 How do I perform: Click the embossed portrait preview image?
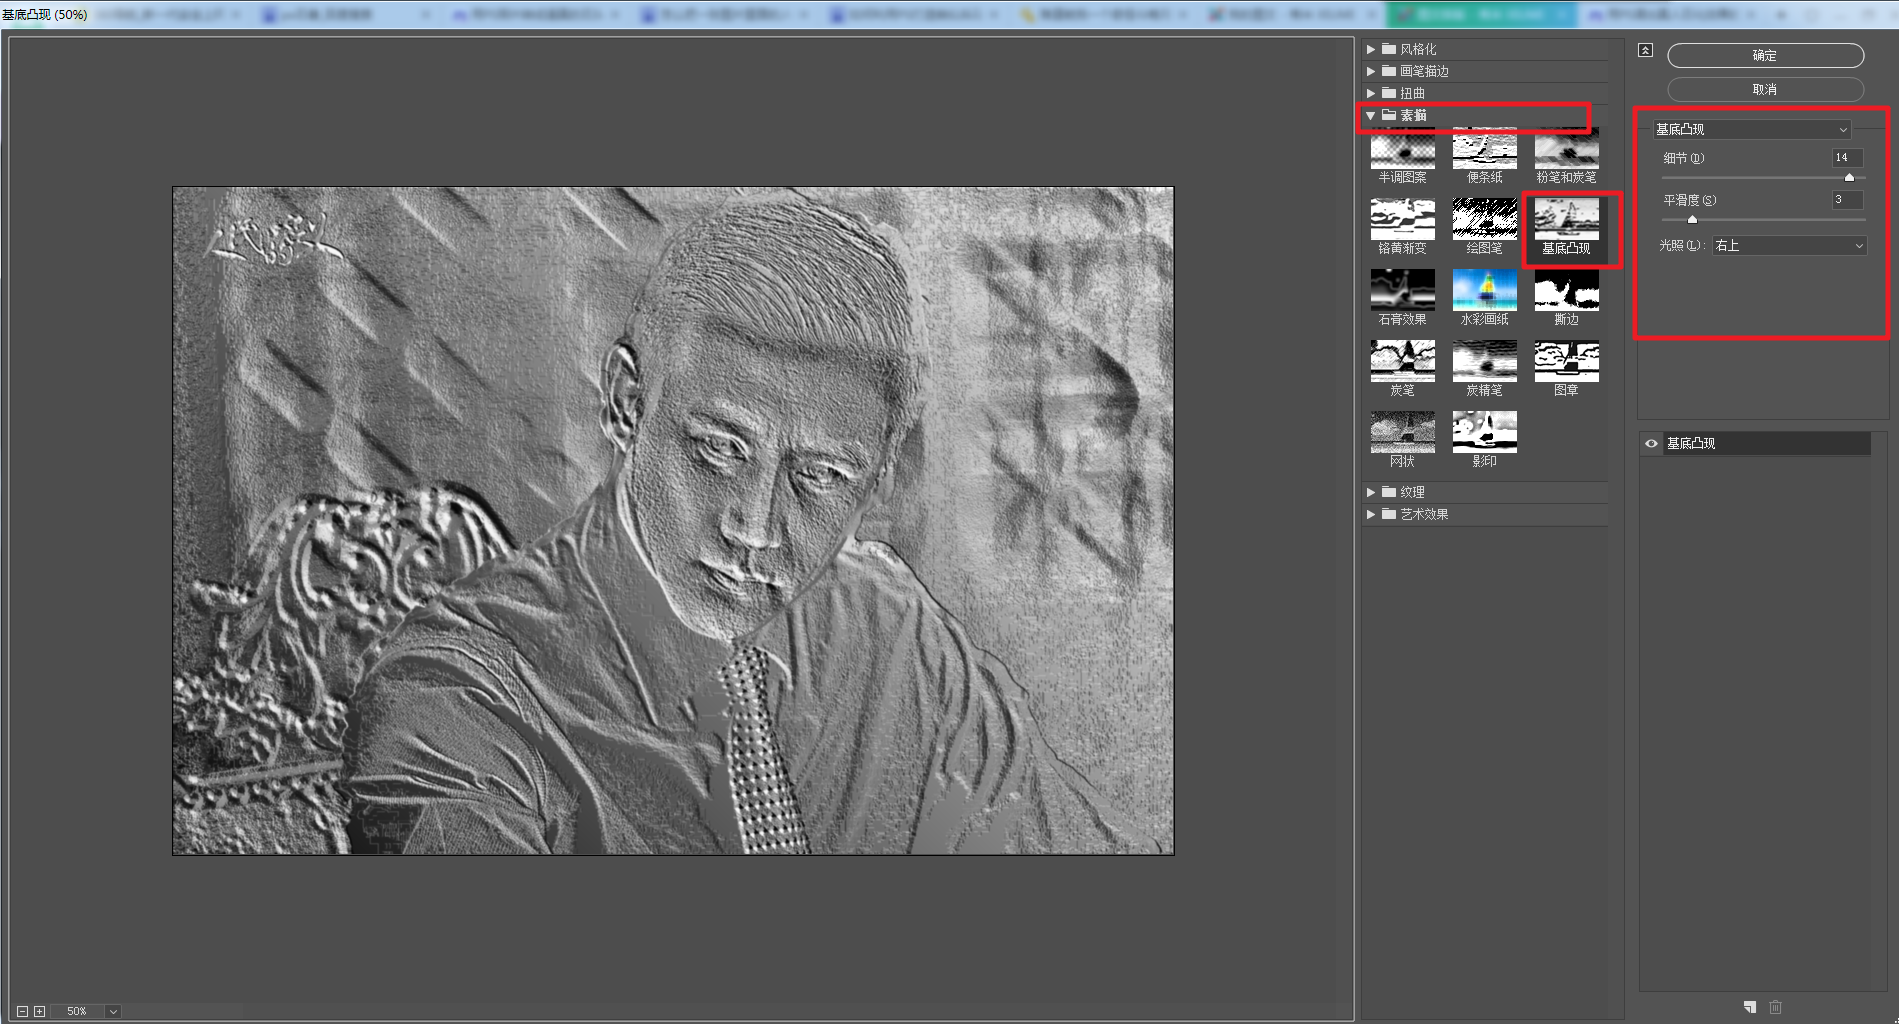pos(673,520)
